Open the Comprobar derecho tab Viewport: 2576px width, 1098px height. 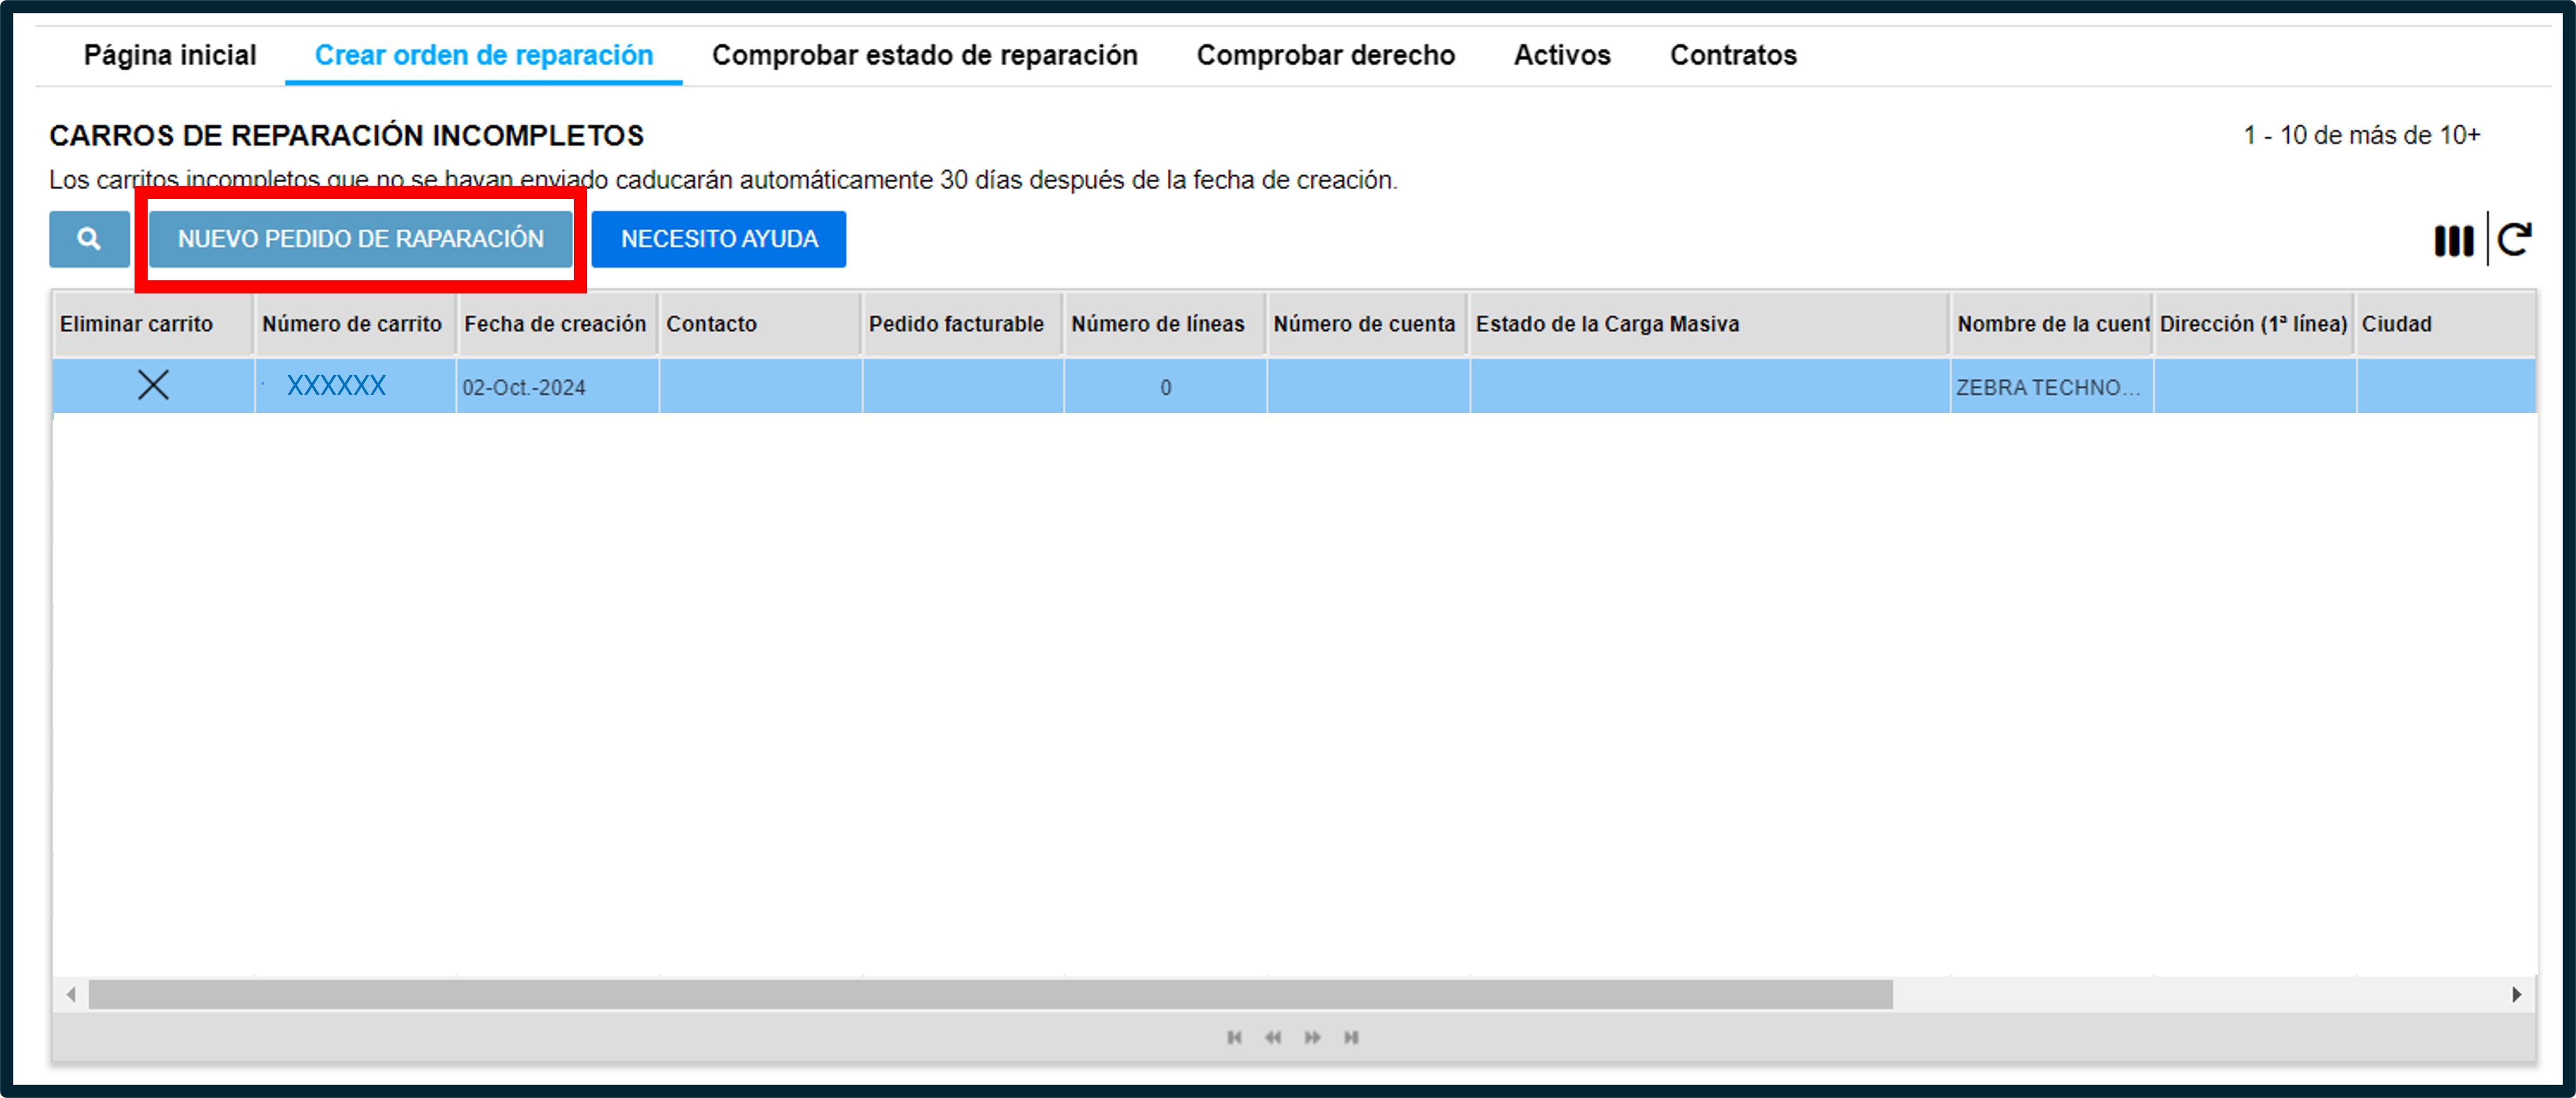(1326, 55)
